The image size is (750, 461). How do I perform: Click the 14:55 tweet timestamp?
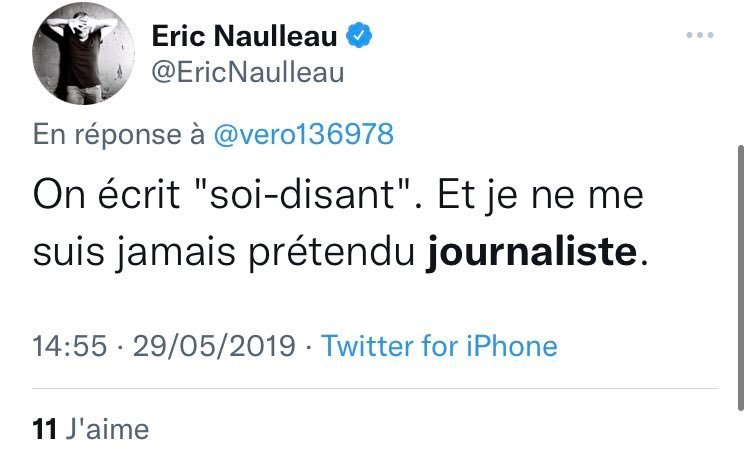(67, 346)
